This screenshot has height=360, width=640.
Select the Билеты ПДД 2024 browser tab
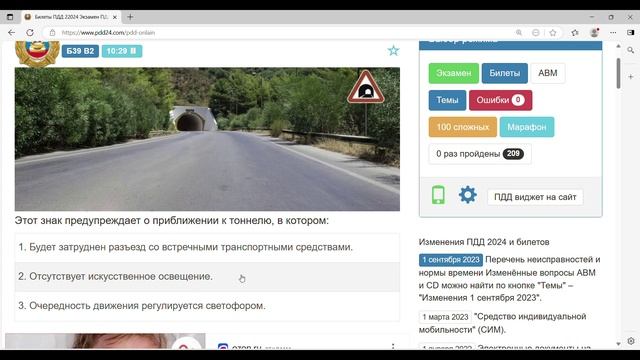[71, 17]
